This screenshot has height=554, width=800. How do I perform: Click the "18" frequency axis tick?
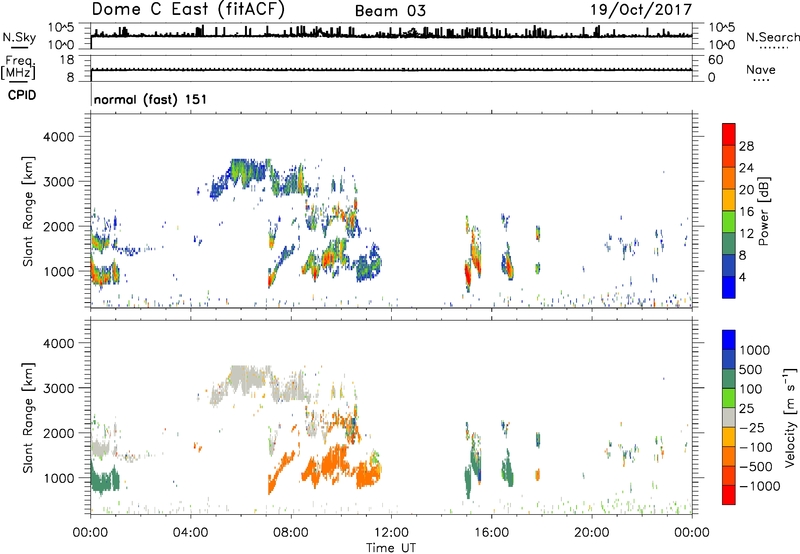(x=67, y=60)
